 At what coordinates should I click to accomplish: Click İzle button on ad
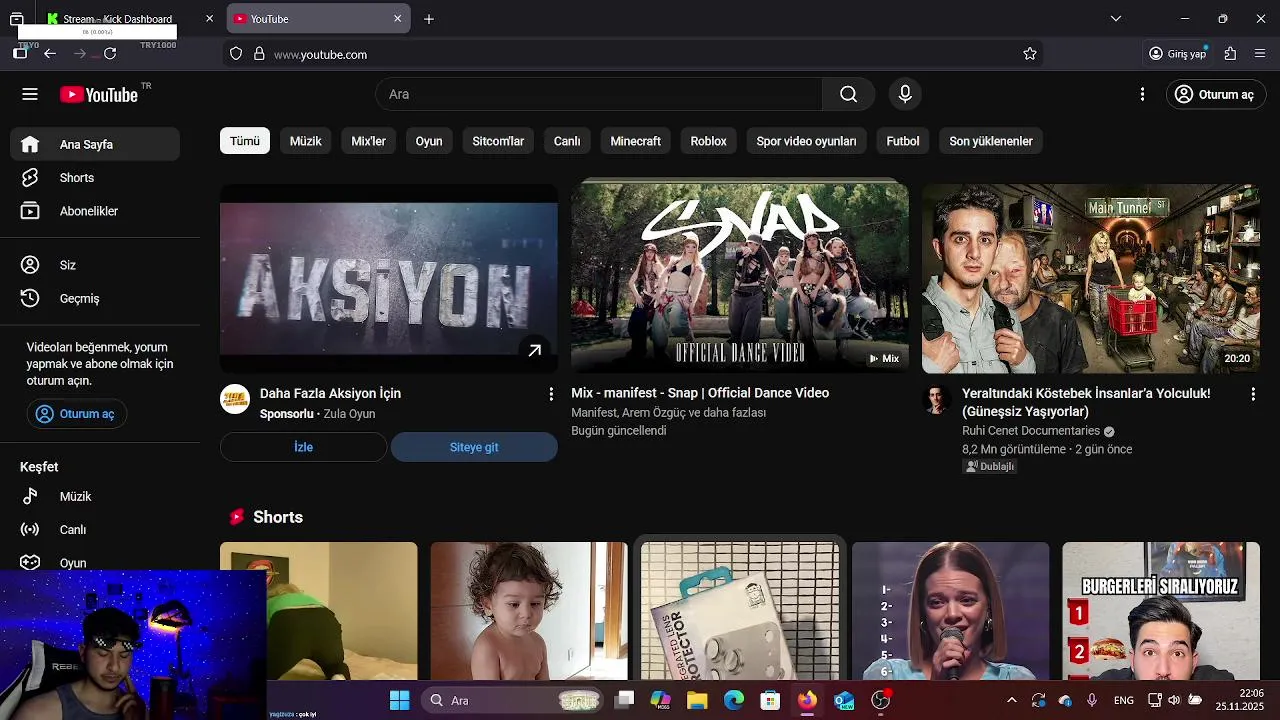[x=303, y=447]
